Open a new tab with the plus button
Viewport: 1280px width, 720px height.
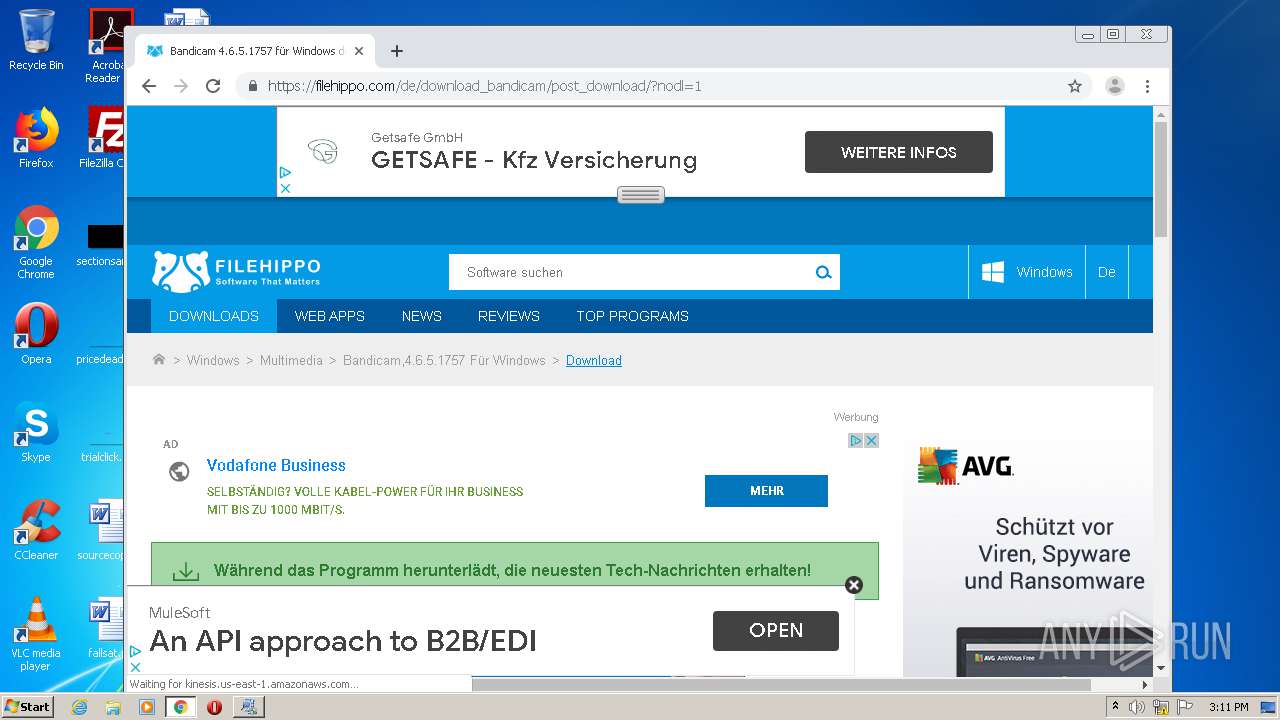click(397, 51)
